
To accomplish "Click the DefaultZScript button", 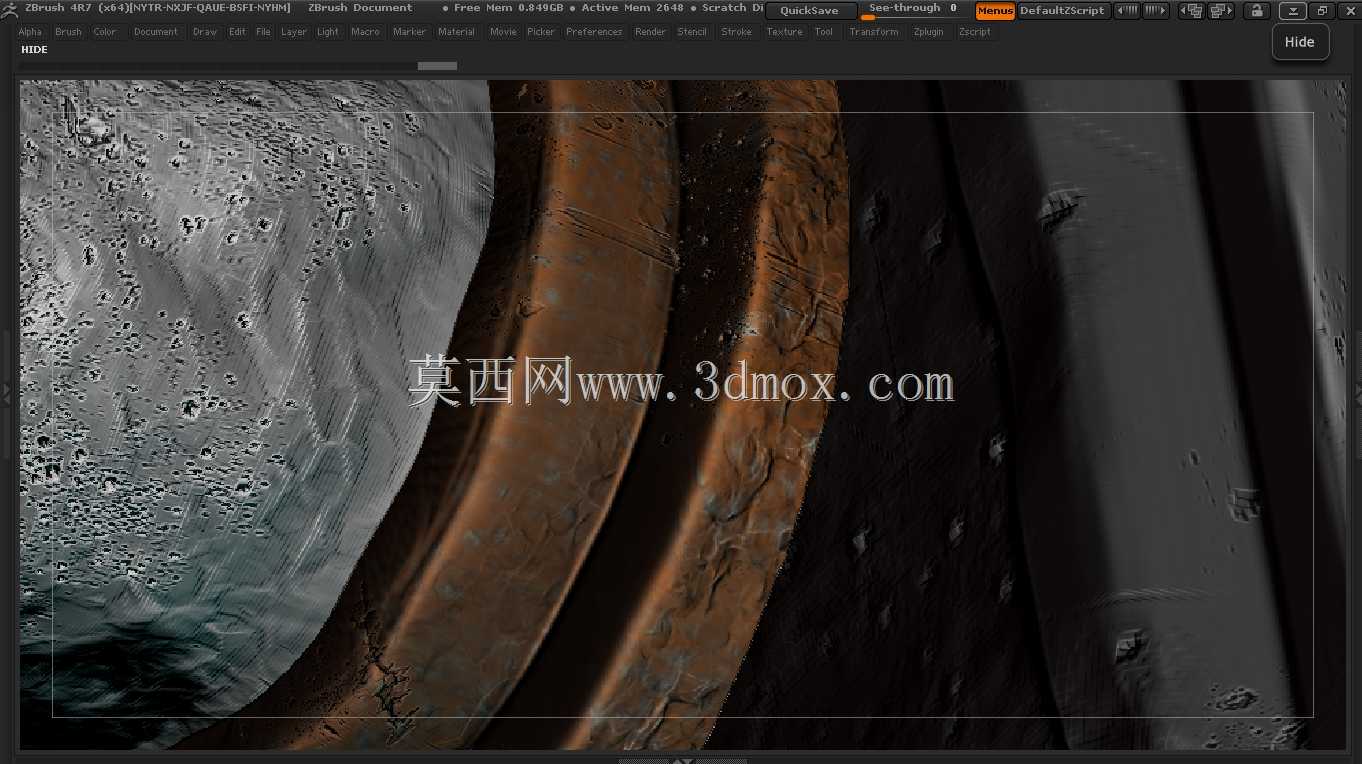I will pyautogui.click(x=1062, y=11).
